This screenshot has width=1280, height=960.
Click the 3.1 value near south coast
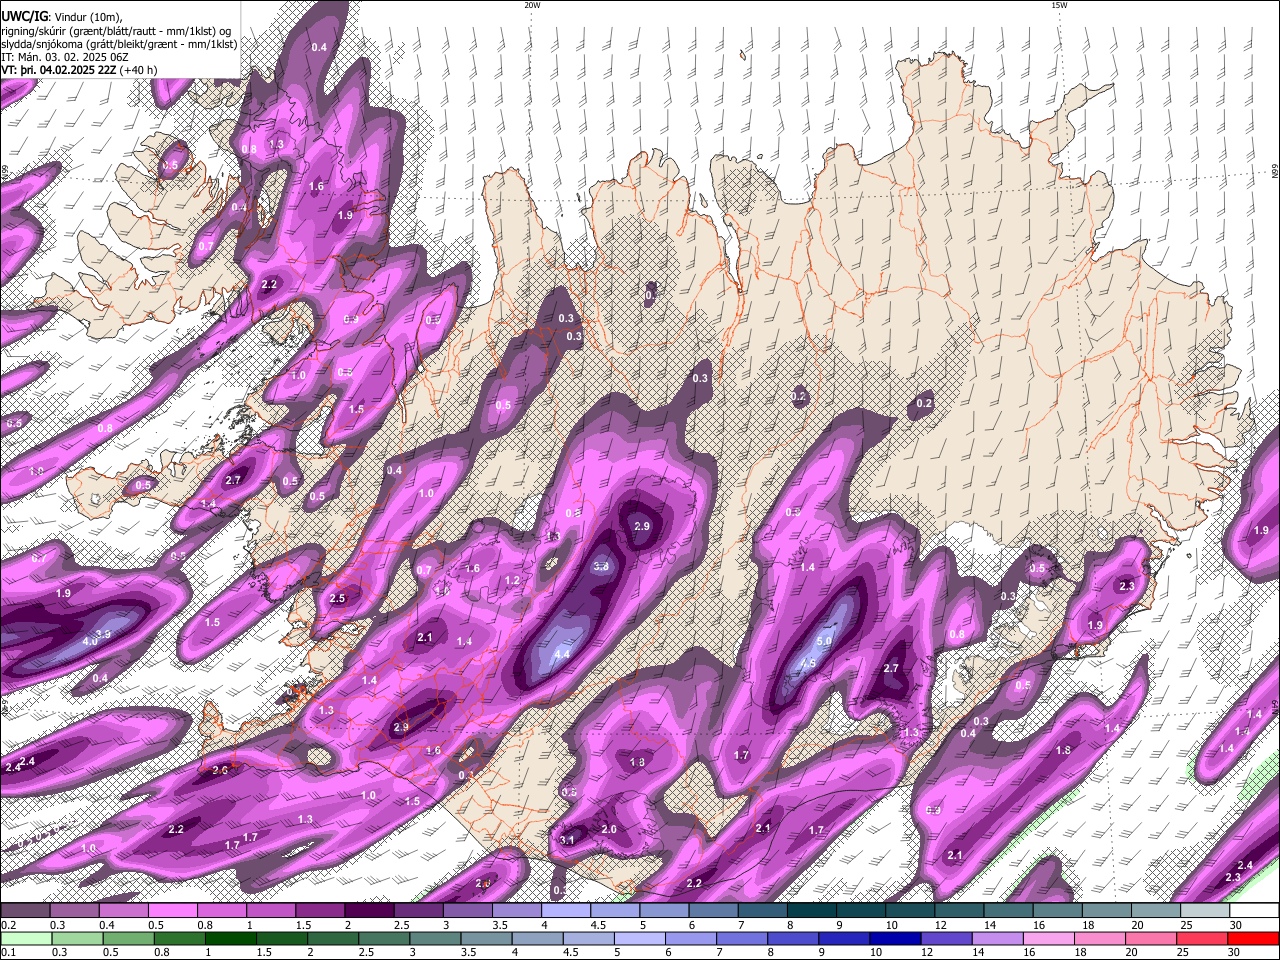tap(567, 840)
